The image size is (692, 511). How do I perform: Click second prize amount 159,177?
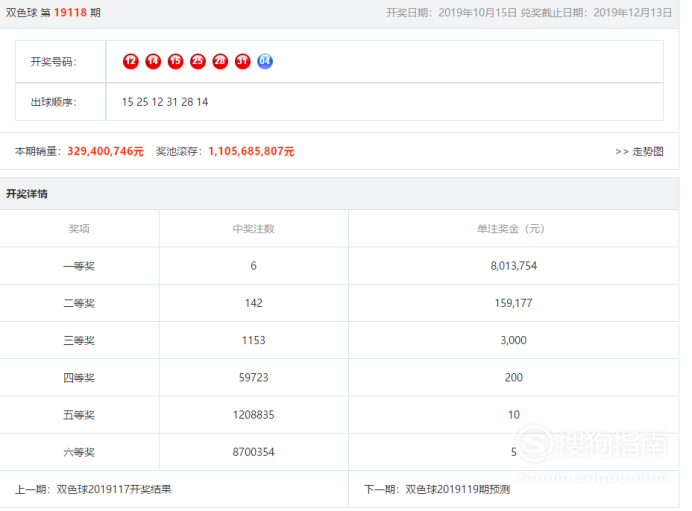(514, 303)
